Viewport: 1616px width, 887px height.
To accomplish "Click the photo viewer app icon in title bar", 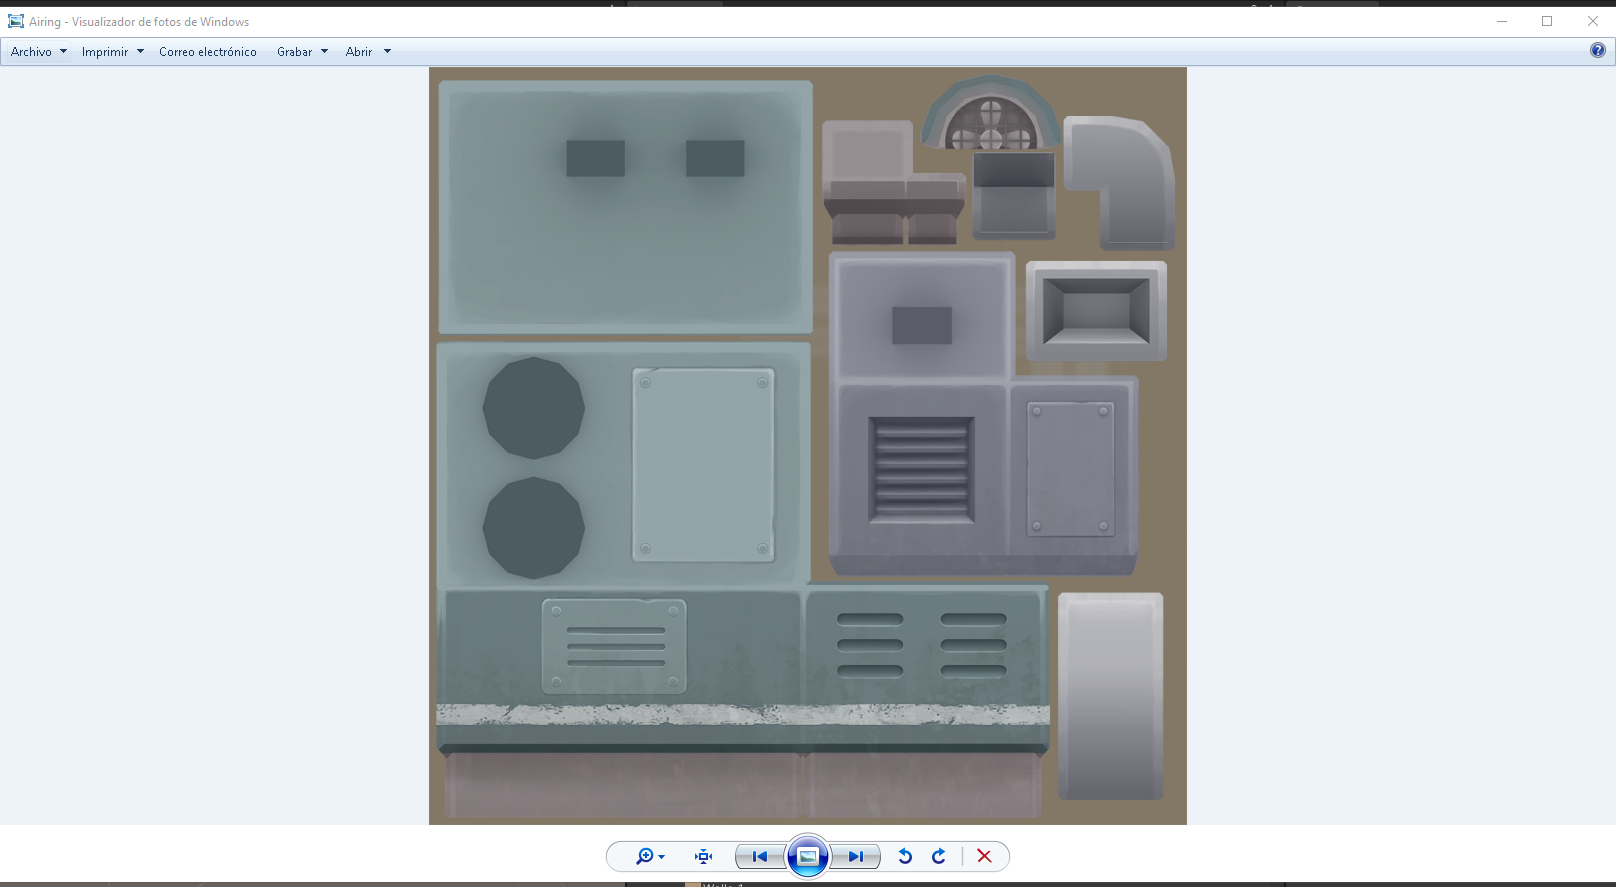I will (16, 21).
